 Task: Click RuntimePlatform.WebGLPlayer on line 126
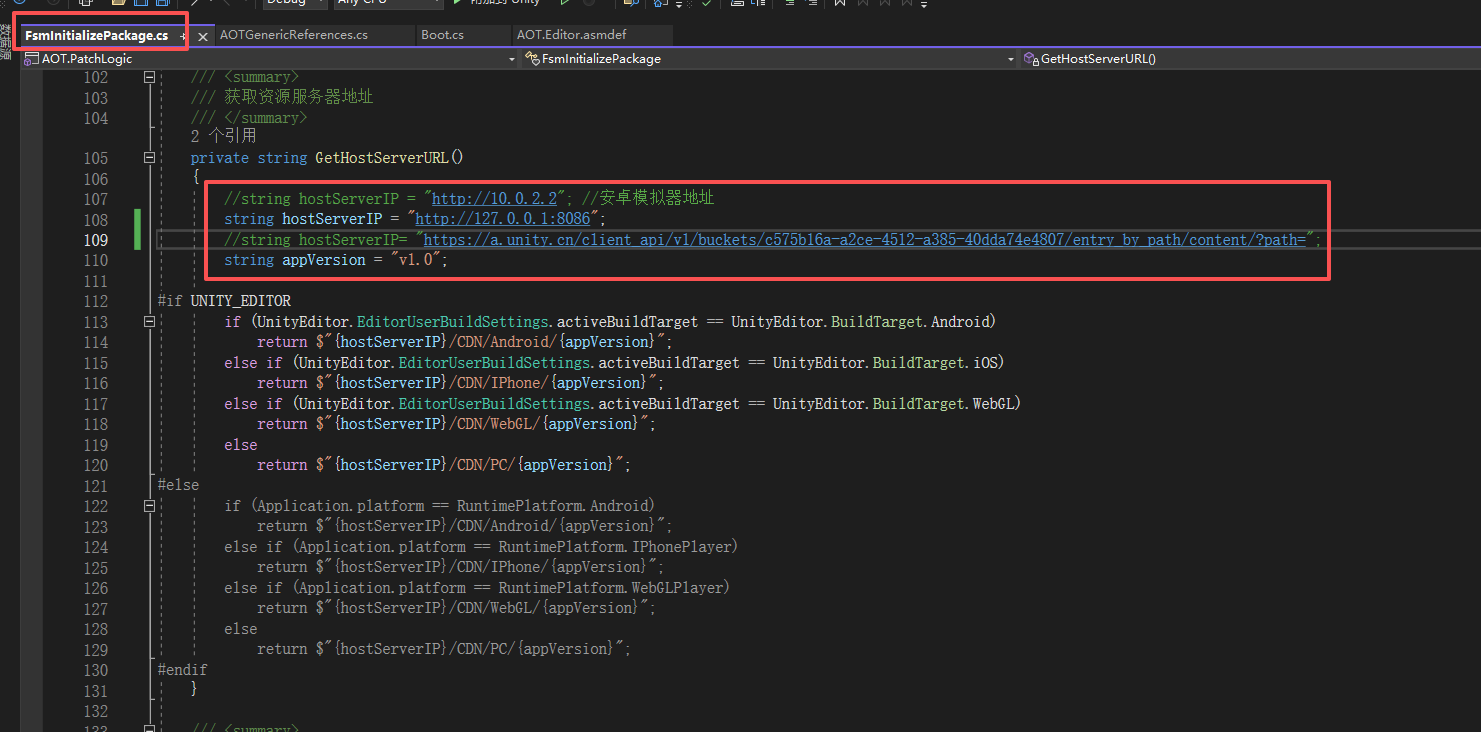pos(609,588)
